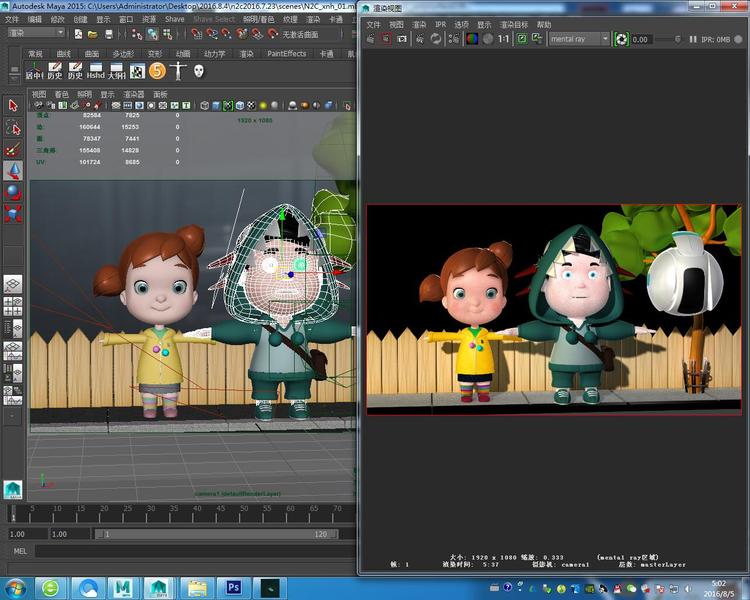
Task: Toggle select by component type mode
Action: point(167,34)
